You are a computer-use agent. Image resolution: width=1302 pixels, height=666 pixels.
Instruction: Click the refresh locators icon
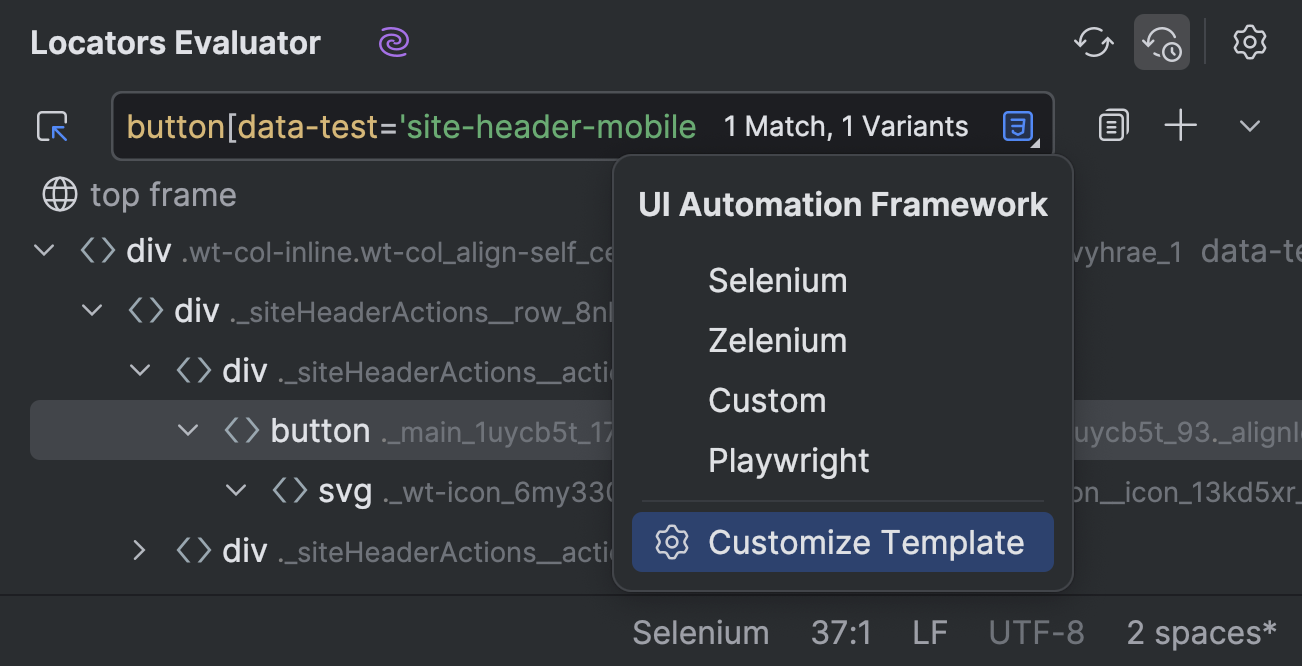point(1093,42)
